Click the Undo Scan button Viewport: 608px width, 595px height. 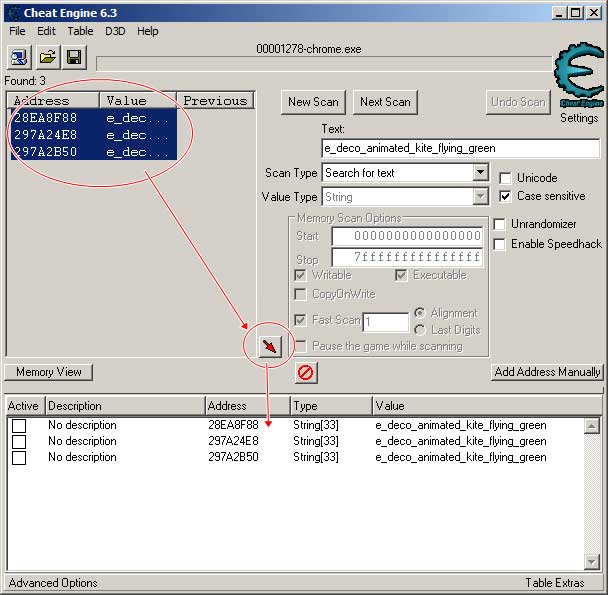tap(518, 102)
